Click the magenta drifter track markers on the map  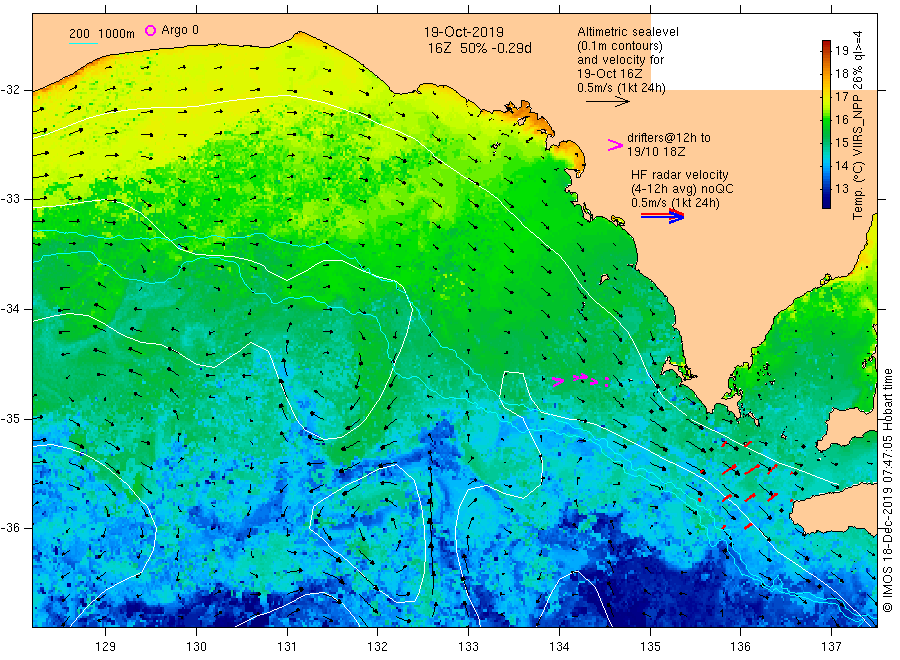(580, 380)
